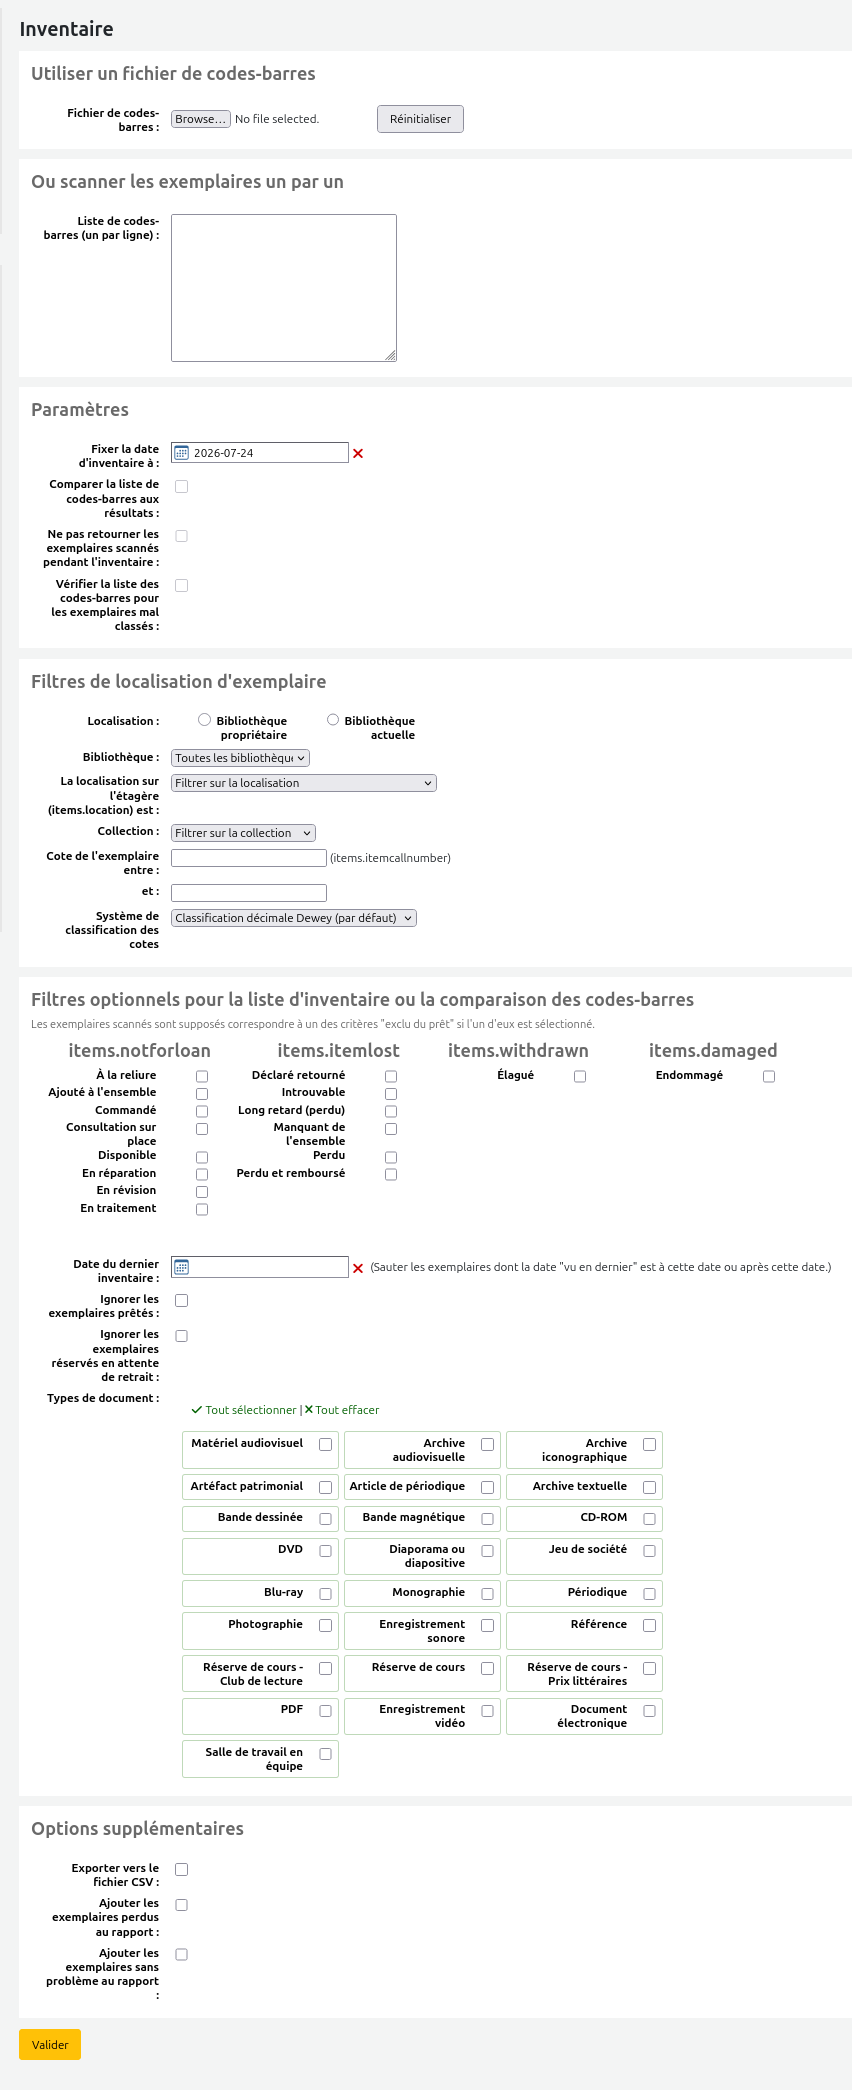Select Bibliothèque actuelle radio button
Image resolution: width=852 pixels, height=2090 pixels.
(333, 719)
